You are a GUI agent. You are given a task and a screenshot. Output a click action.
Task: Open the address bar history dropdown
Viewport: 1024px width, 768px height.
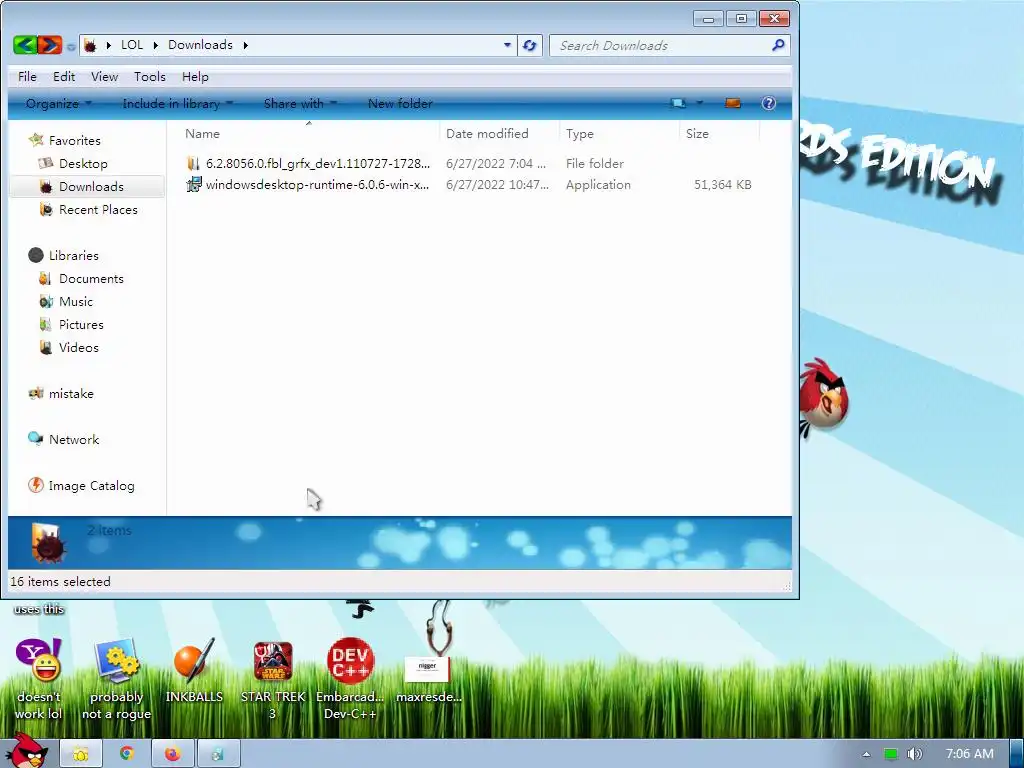(507, 45)
